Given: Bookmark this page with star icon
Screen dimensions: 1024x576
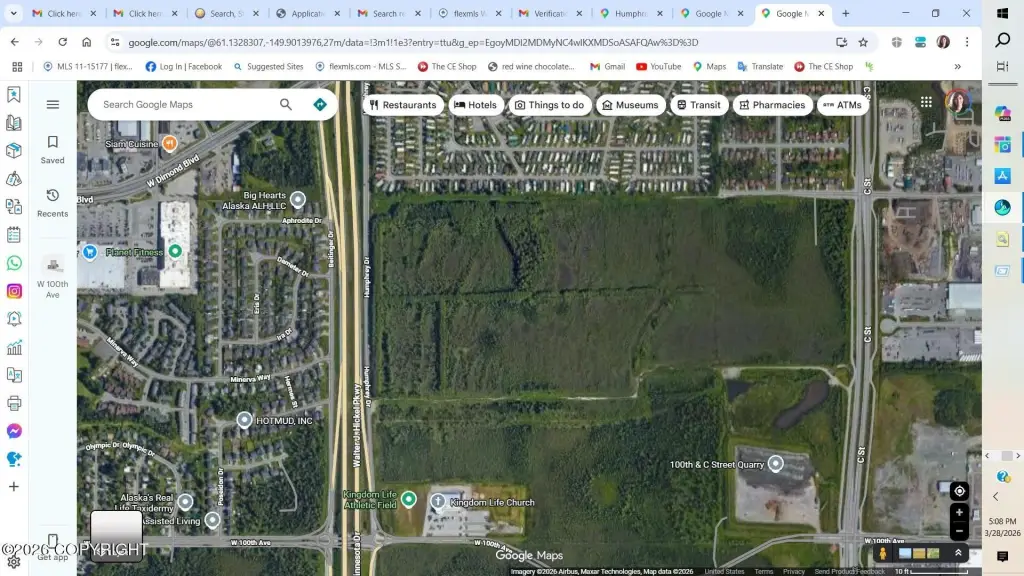Looking at the screenshot, I should [x=863, y=42].
